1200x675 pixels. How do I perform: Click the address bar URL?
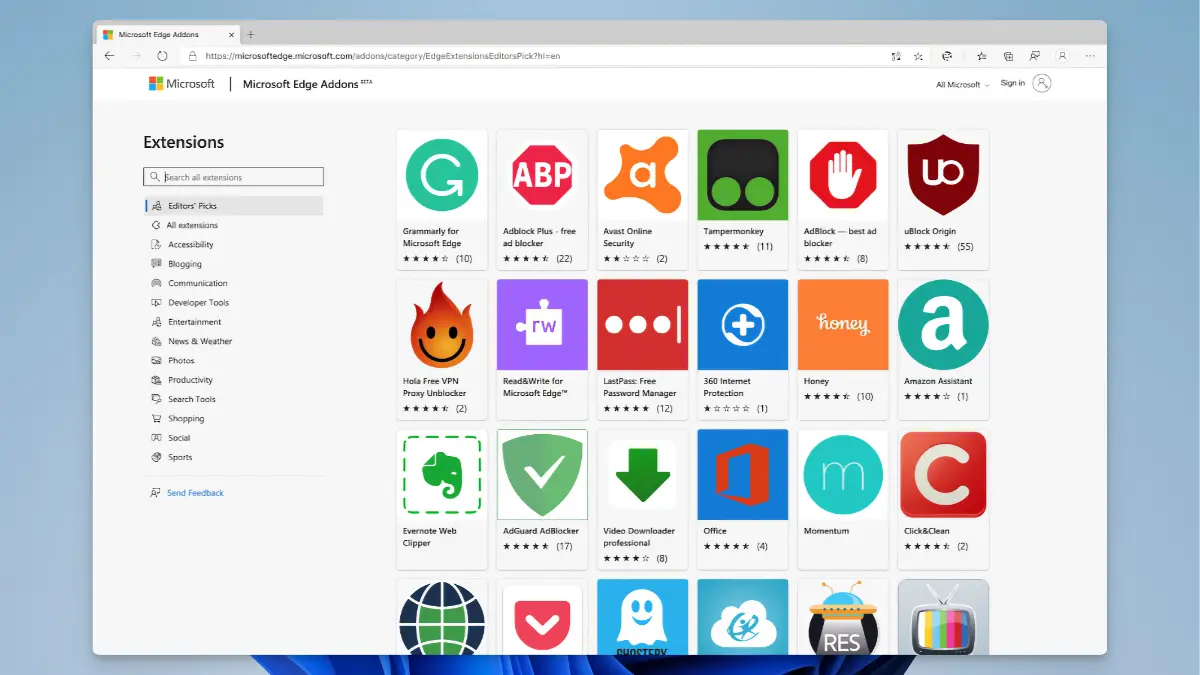point(382,56)
